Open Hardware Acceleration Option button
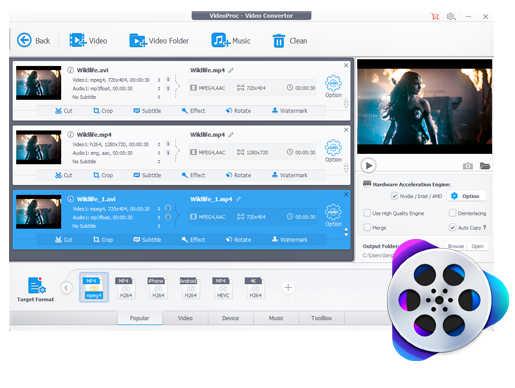Screen dimensions: 515x388 [466, 196]
